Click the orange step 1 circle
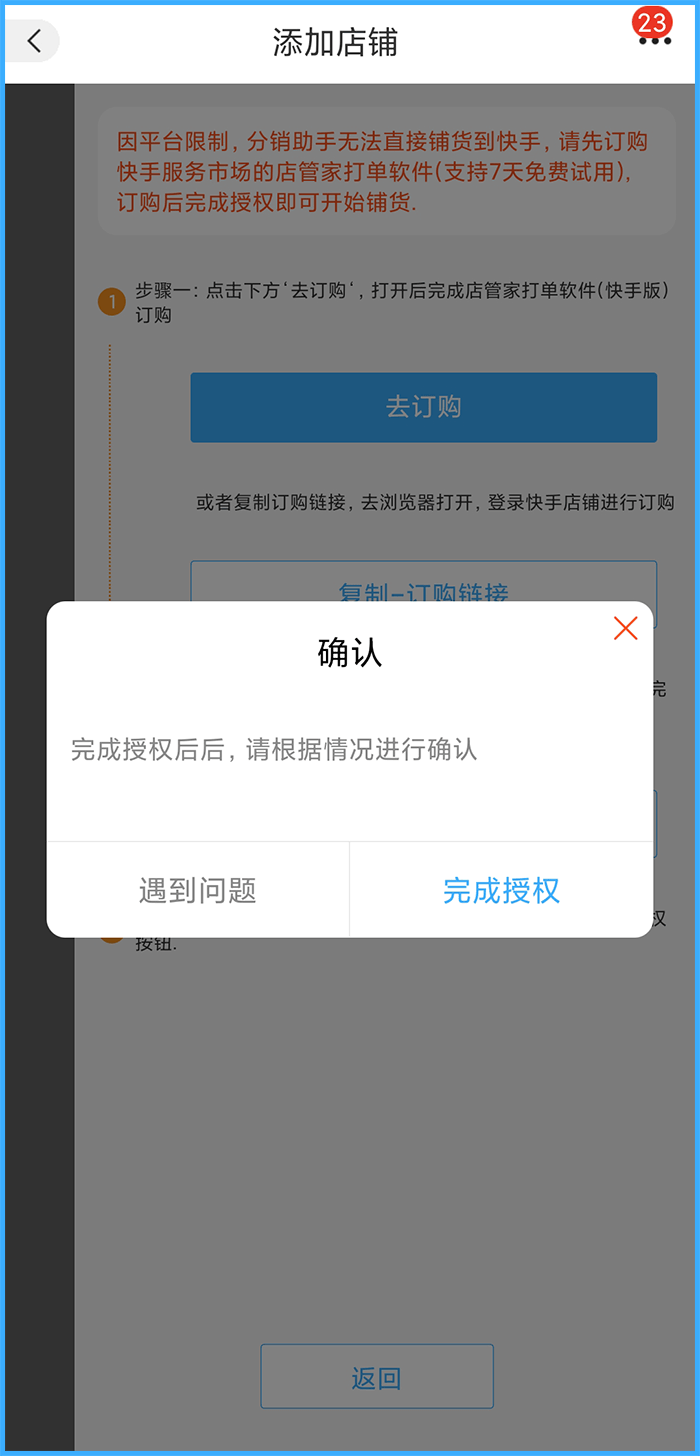700x1456 pixels. point(111,302)
